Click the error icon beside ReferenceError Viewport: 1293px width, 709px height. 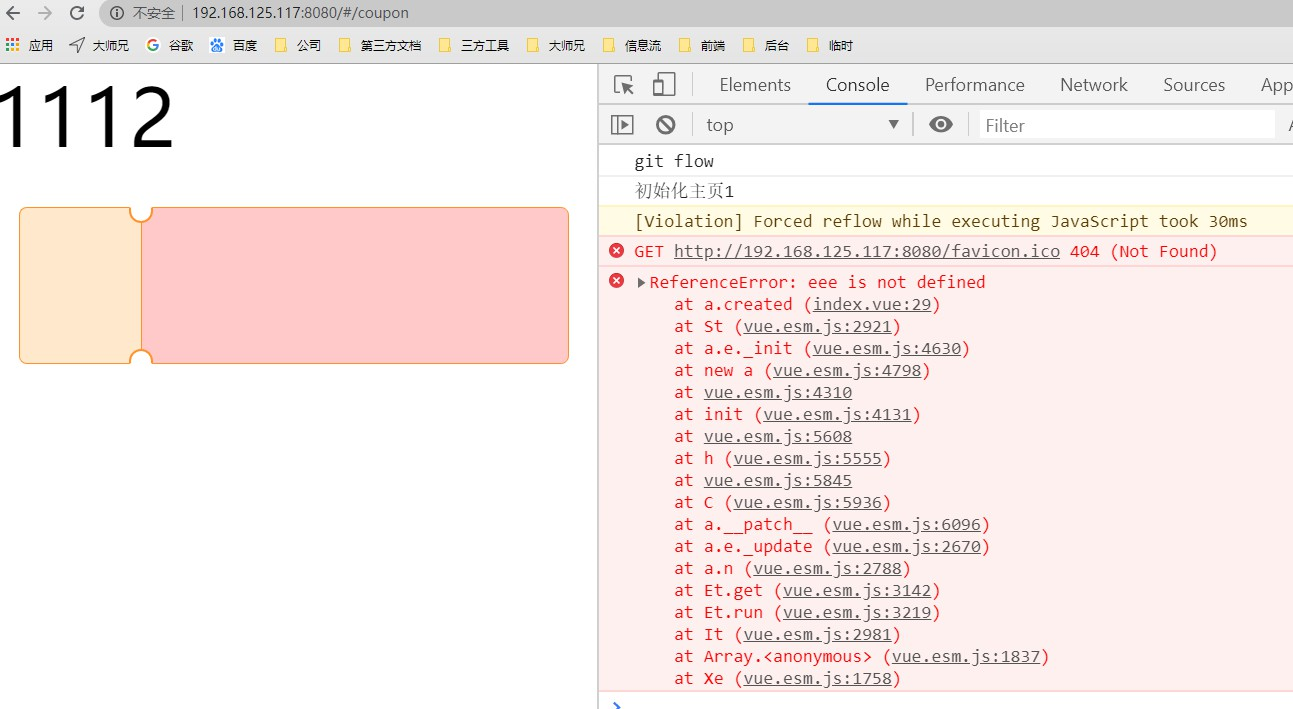[x=616, y=281]
